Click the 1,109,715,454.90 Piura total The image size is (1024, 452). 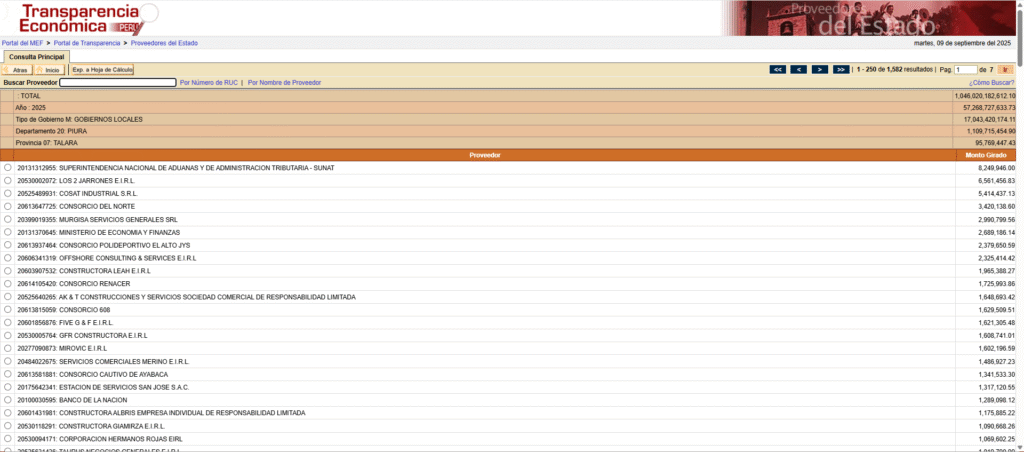(x=991, y=131)
